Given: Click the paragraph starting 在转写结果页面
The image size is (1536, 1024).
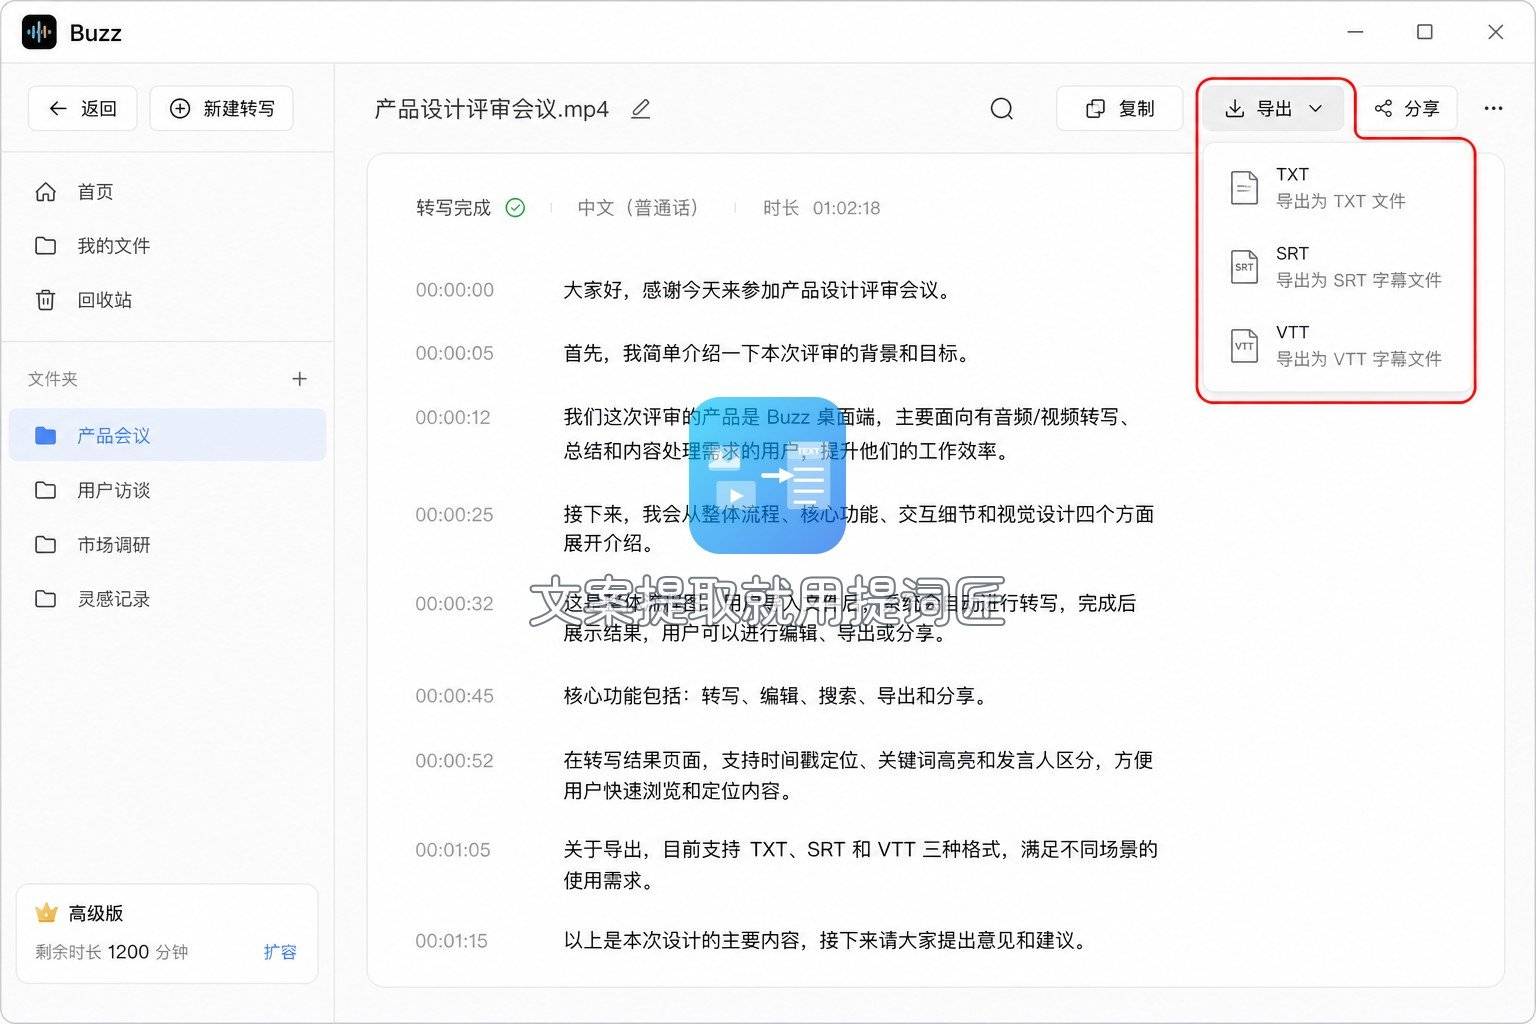Looking at the screenshot, I should 858,775.
